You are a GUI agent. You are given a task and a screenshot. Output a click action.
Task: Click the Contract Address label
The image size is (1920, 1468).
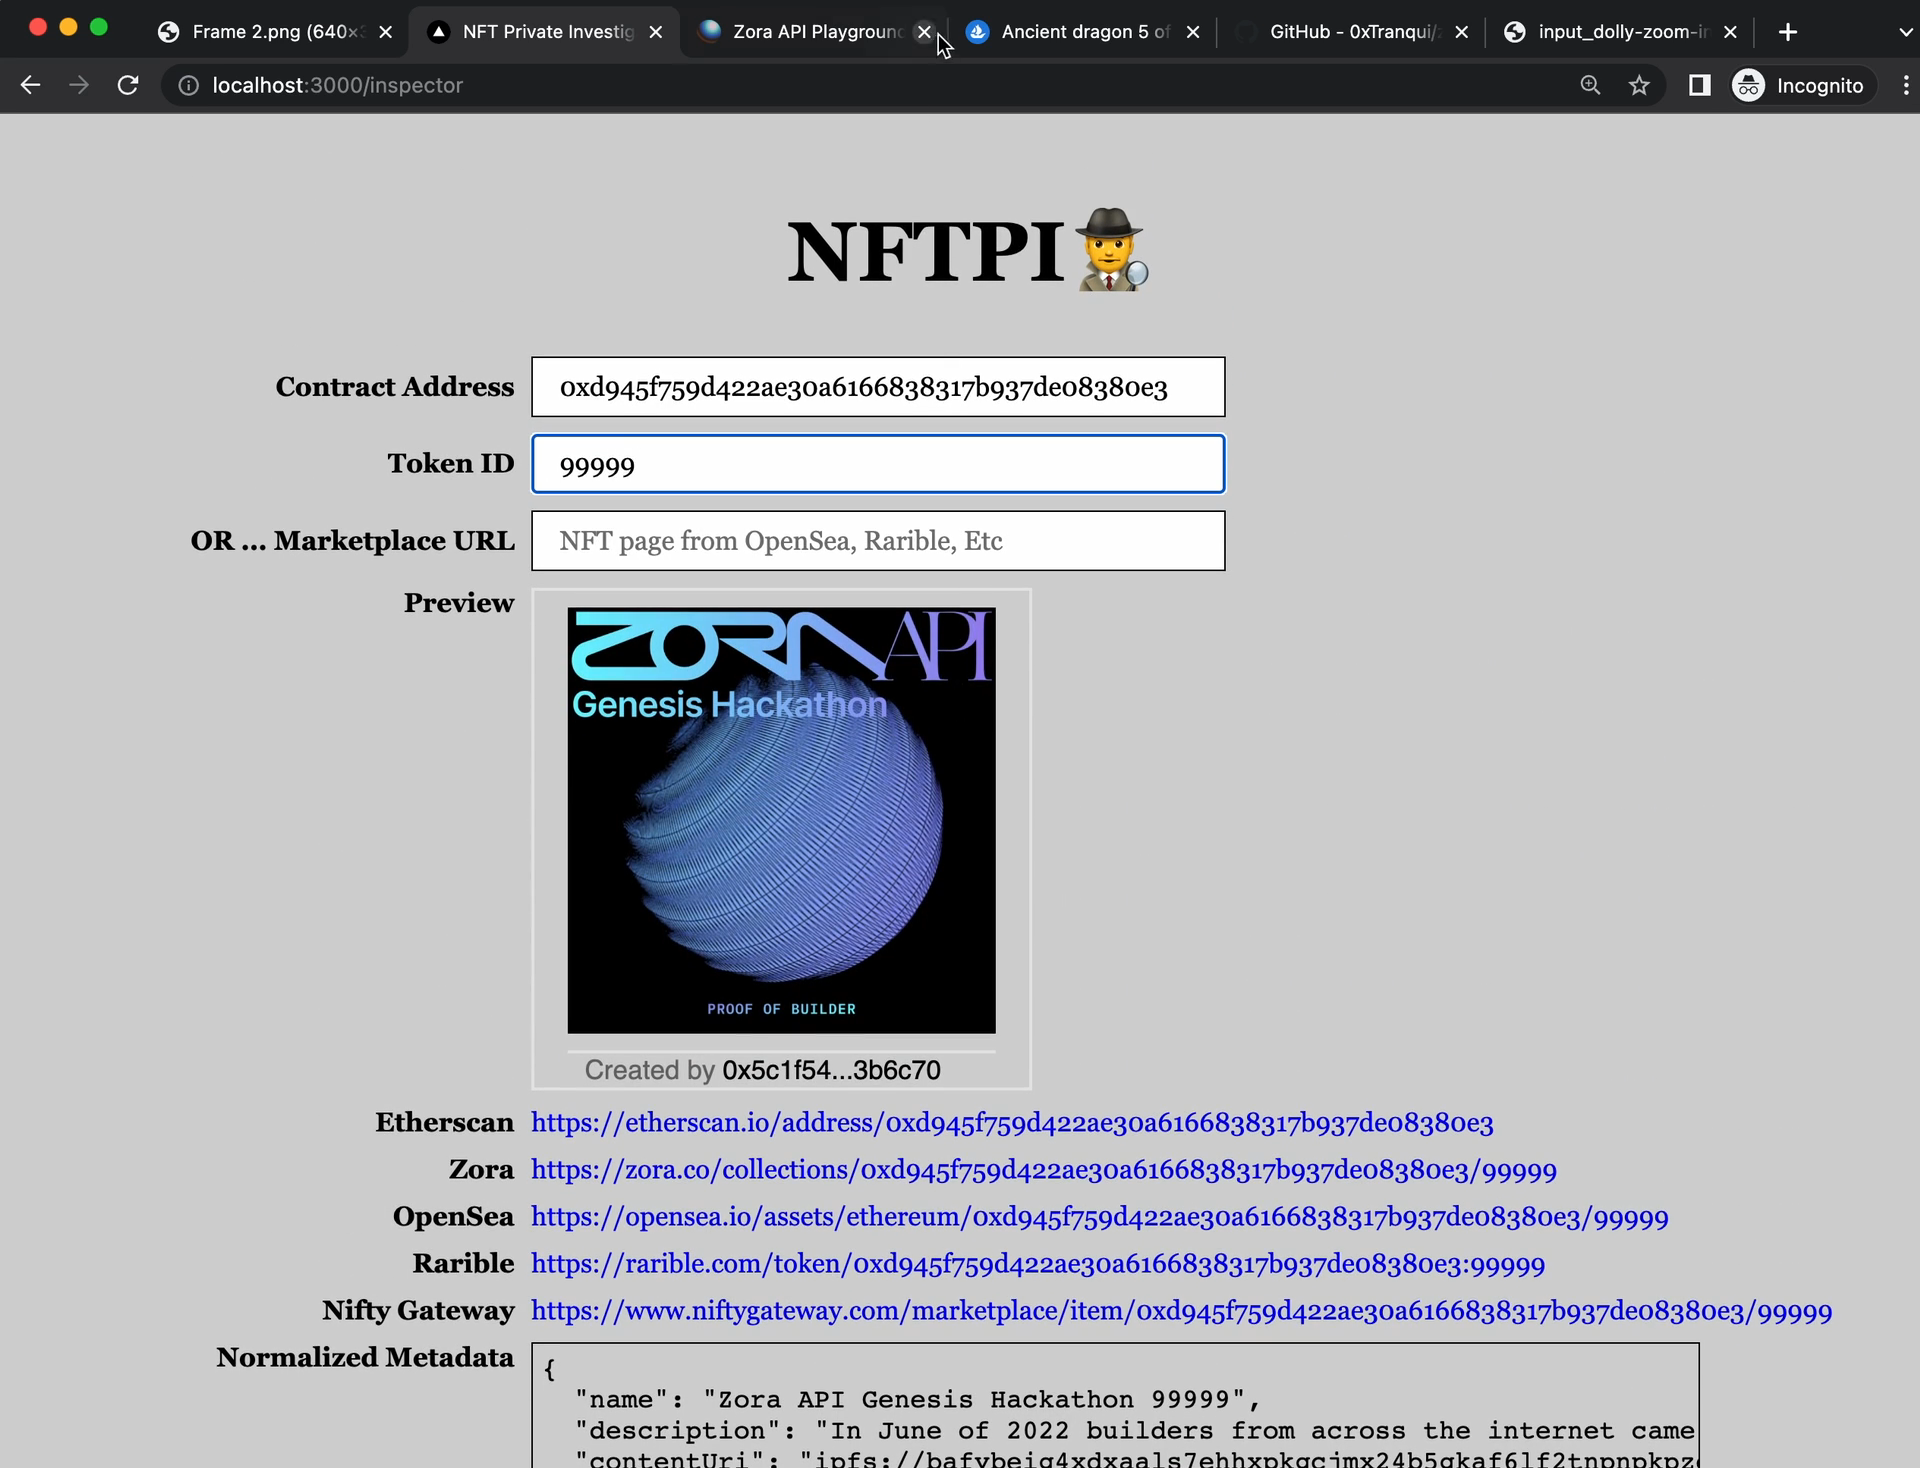pyautogui.click(x=395, y=387)
